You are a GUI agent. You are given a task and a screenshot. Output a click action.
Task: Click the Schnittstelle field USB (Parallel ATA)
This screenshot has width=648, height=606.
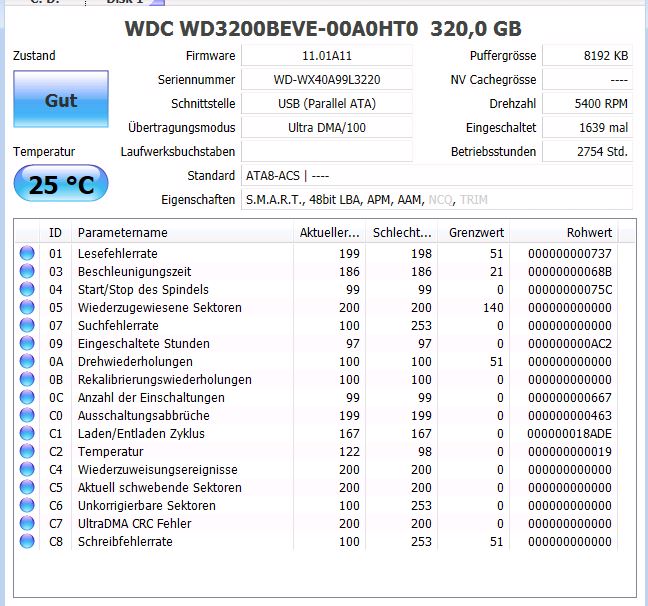(x=327, y=104)
